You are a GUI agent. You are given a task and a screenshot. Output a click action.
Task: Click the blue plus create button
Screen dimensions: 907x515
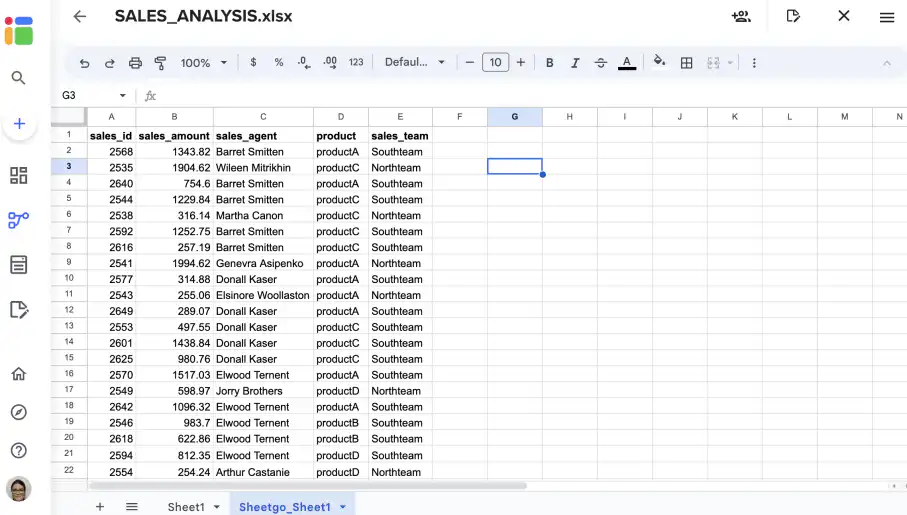click(19, 123)
